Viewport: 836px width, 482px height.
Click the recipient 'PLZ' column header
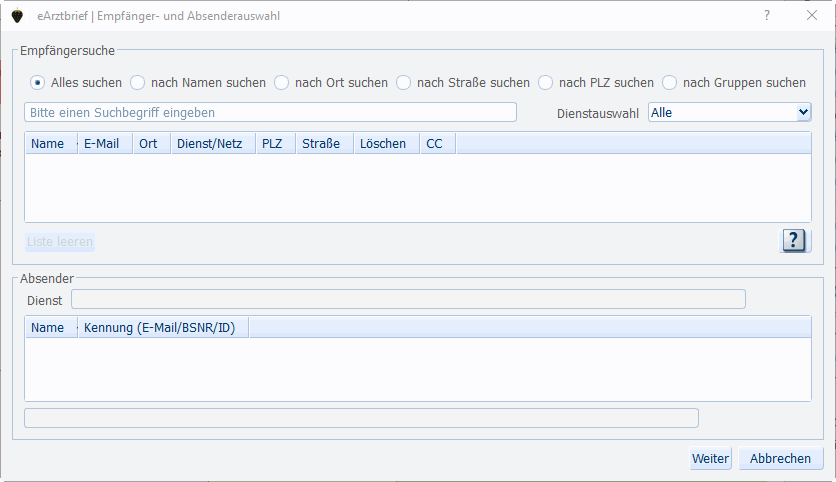click(x=276, y=143)
